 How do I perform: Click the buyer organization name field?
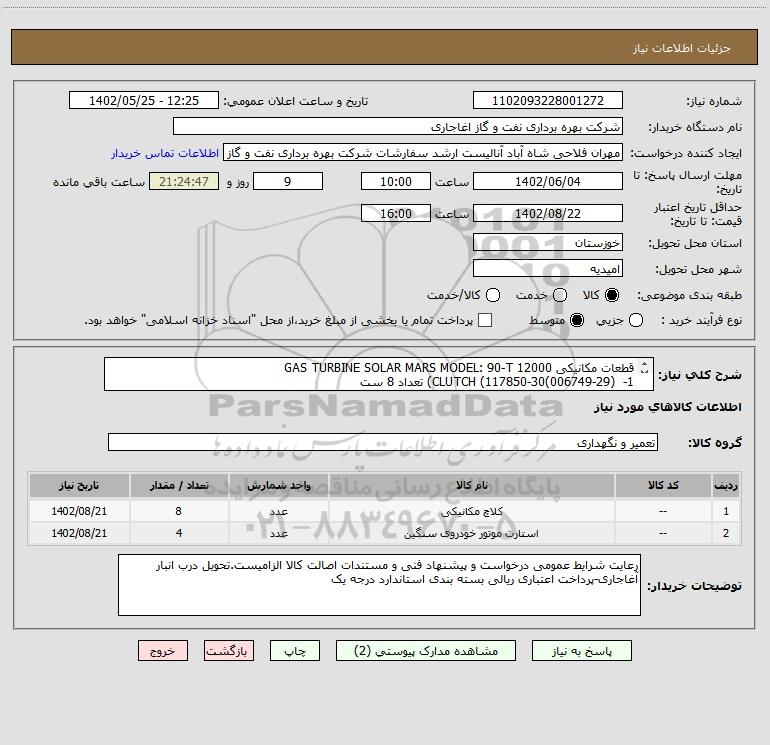click(398, 127)
